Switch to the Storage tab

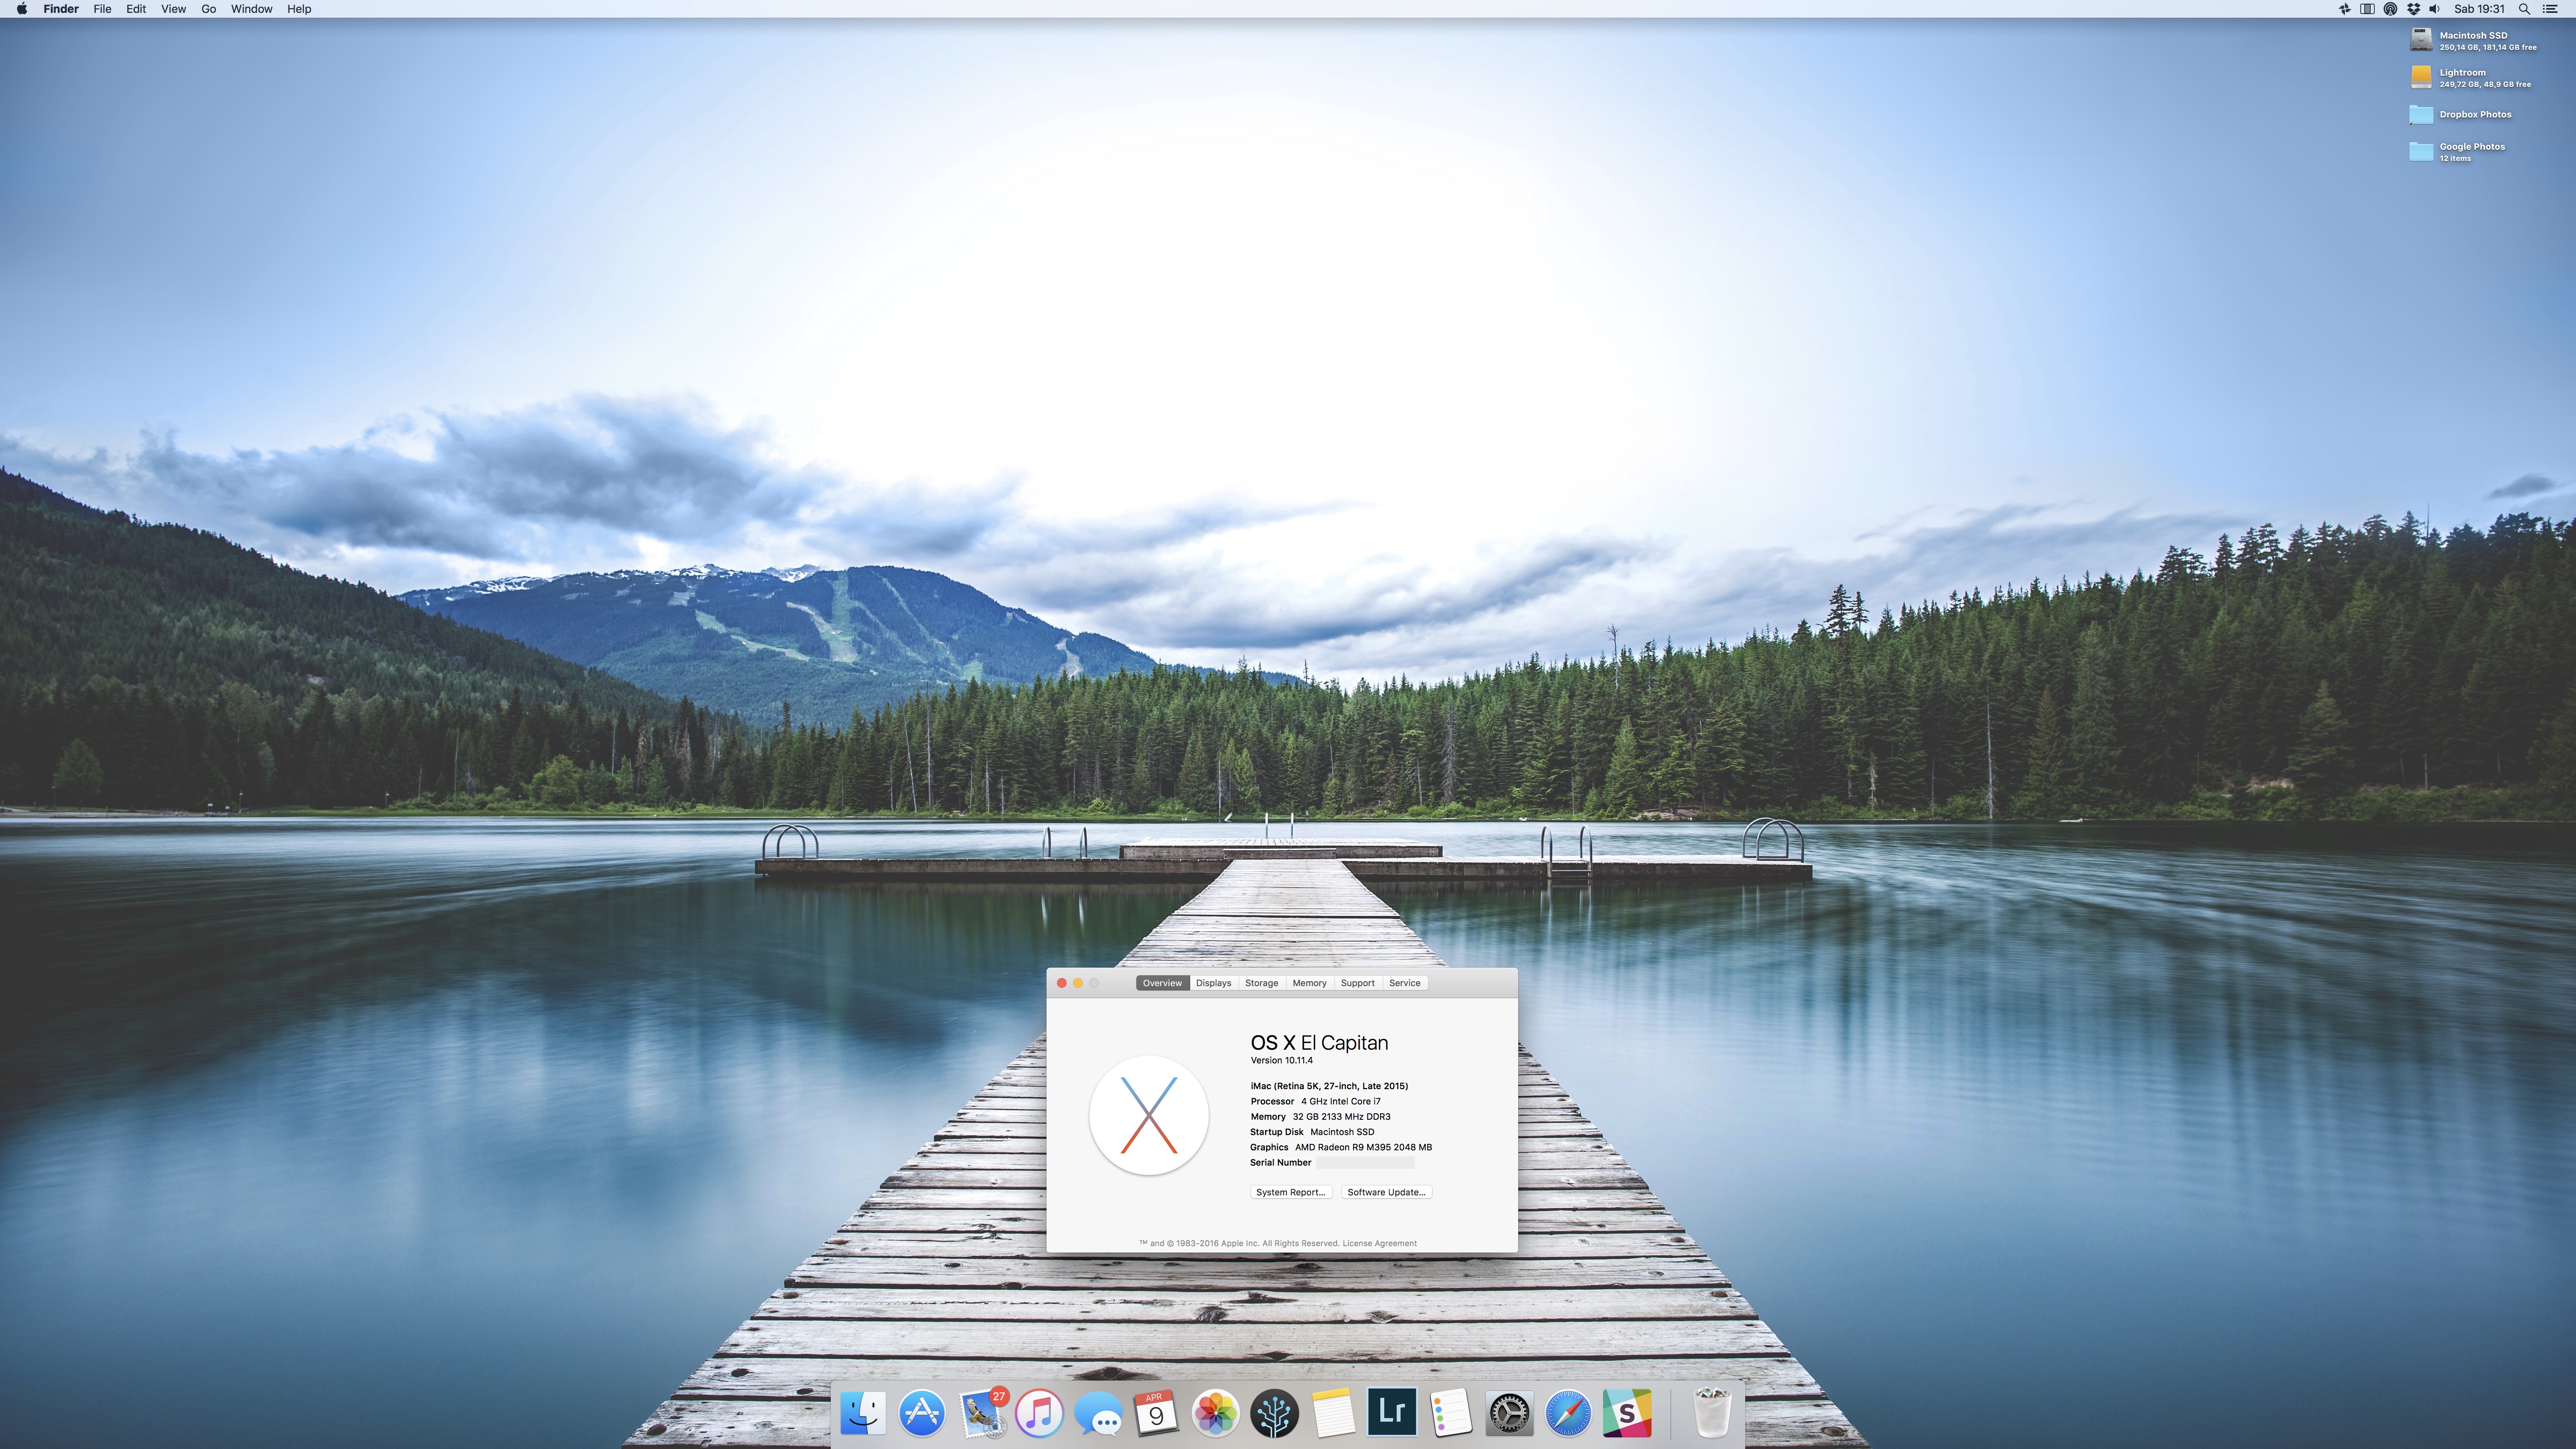tap(1261, 983)
